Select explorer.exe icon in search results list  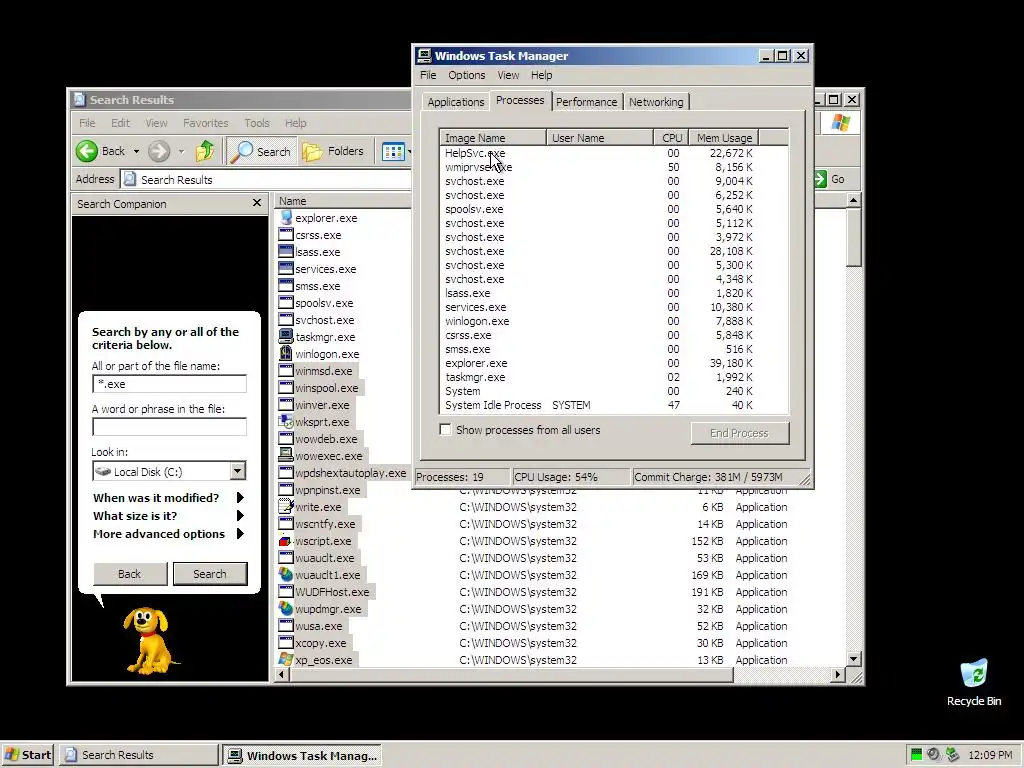coord(285,217)
